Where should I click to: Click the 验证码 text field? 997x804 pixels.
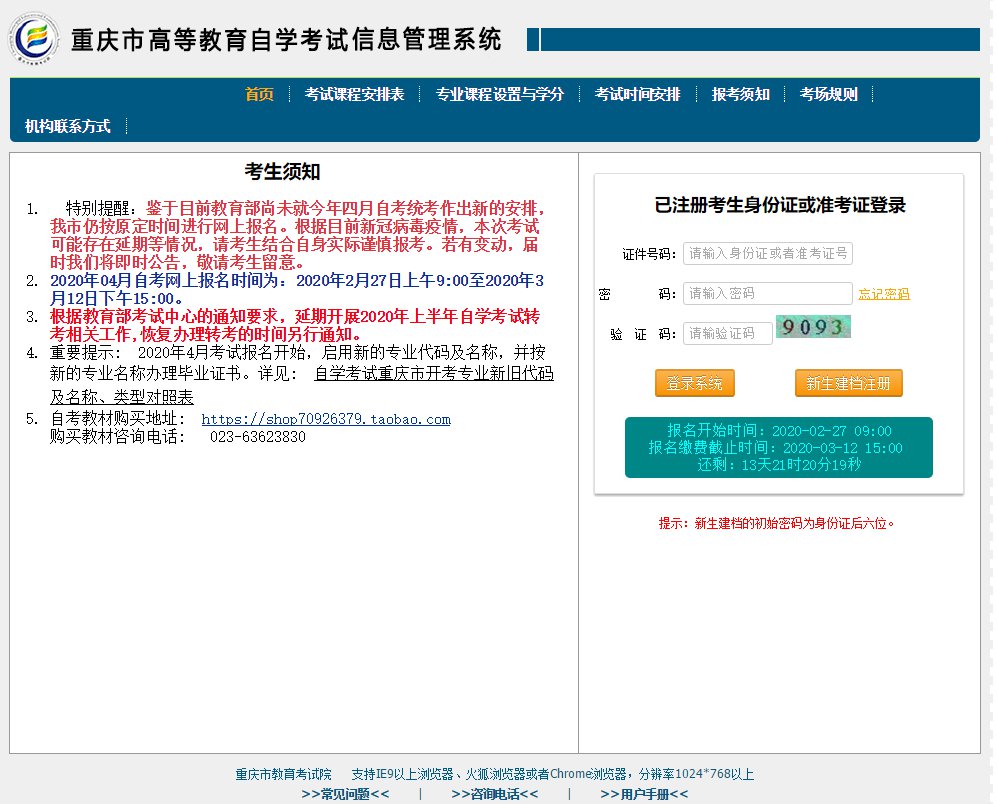point(727,333)
